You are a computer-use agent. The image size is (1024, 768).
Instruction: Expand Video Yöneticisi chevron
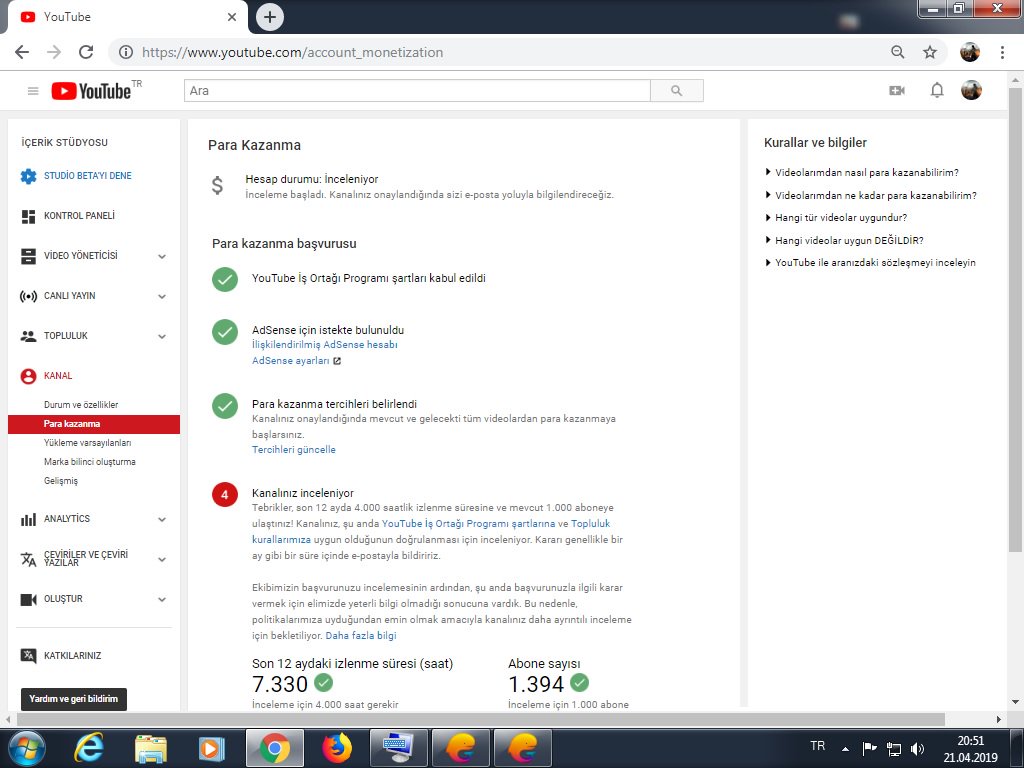pos(162,257)
